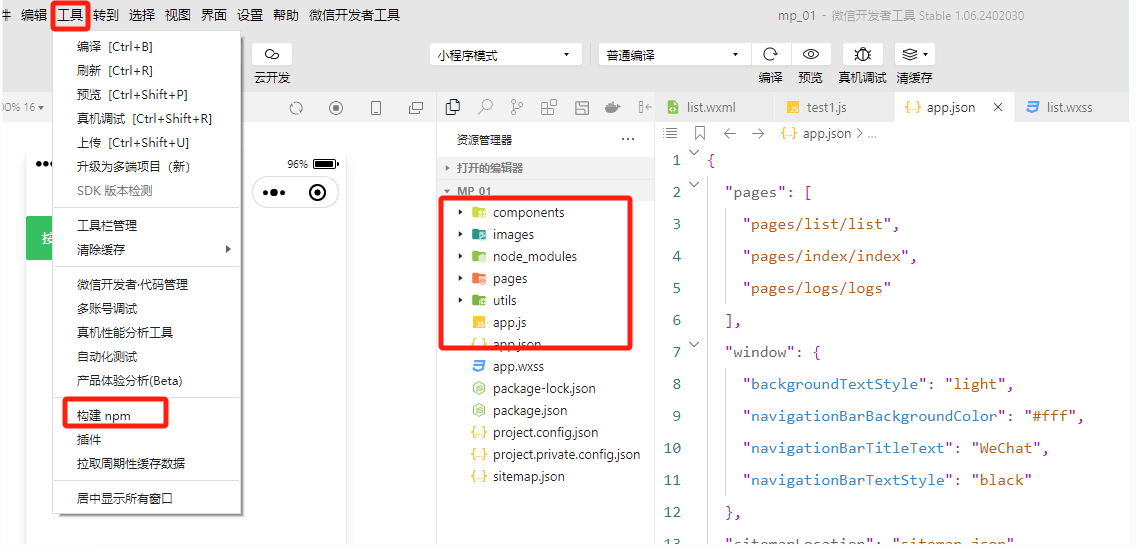
Task: Click the 编译 refresh icon in toolbar
Action: pos(771,54)
